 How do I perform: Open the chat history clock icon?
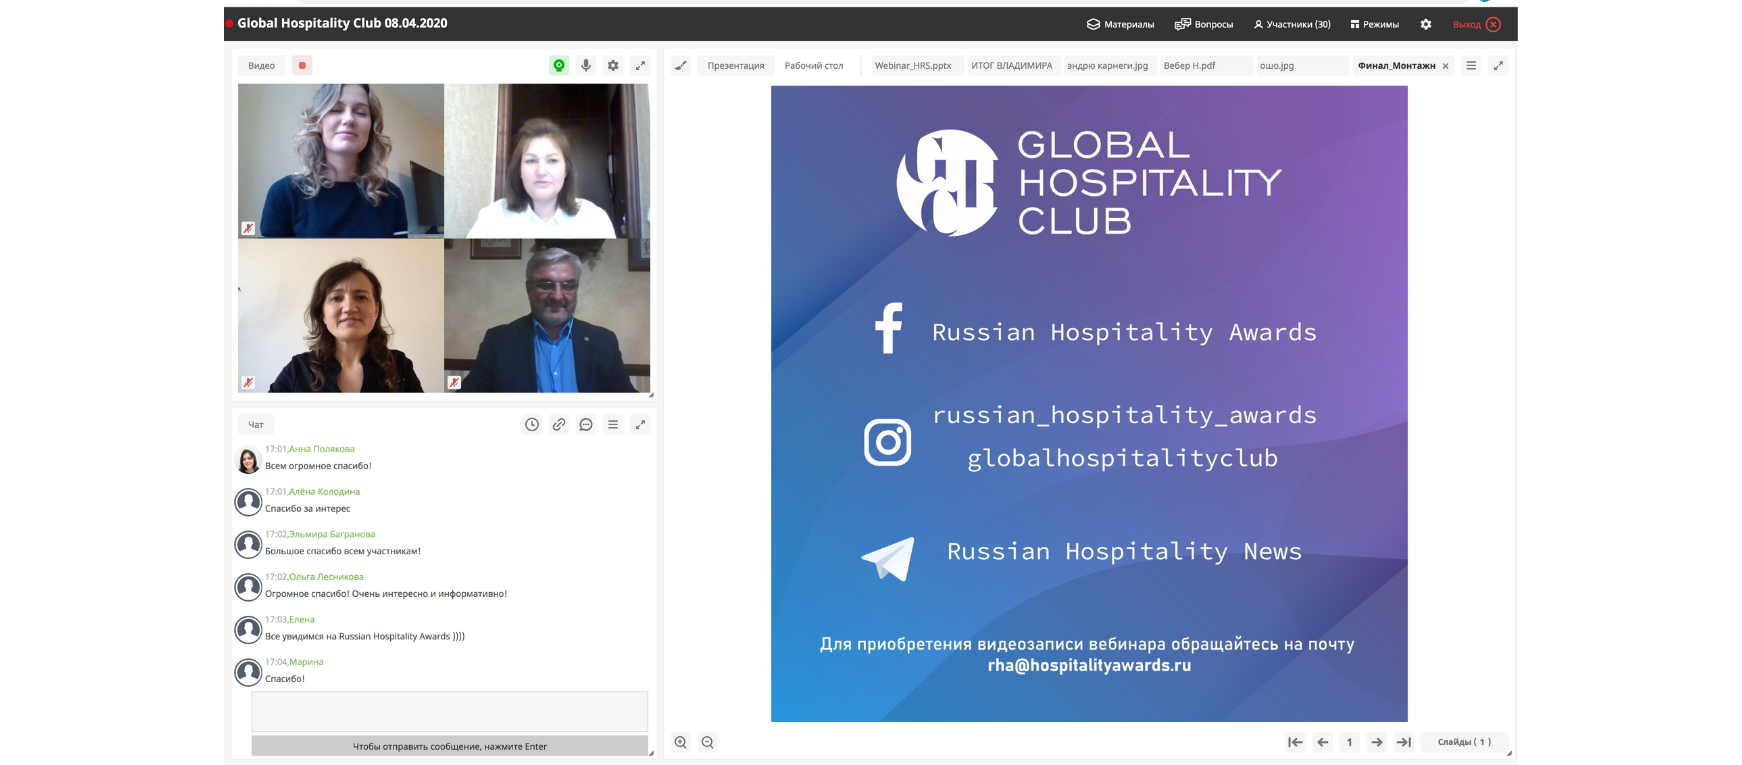[x=532, y=425]
